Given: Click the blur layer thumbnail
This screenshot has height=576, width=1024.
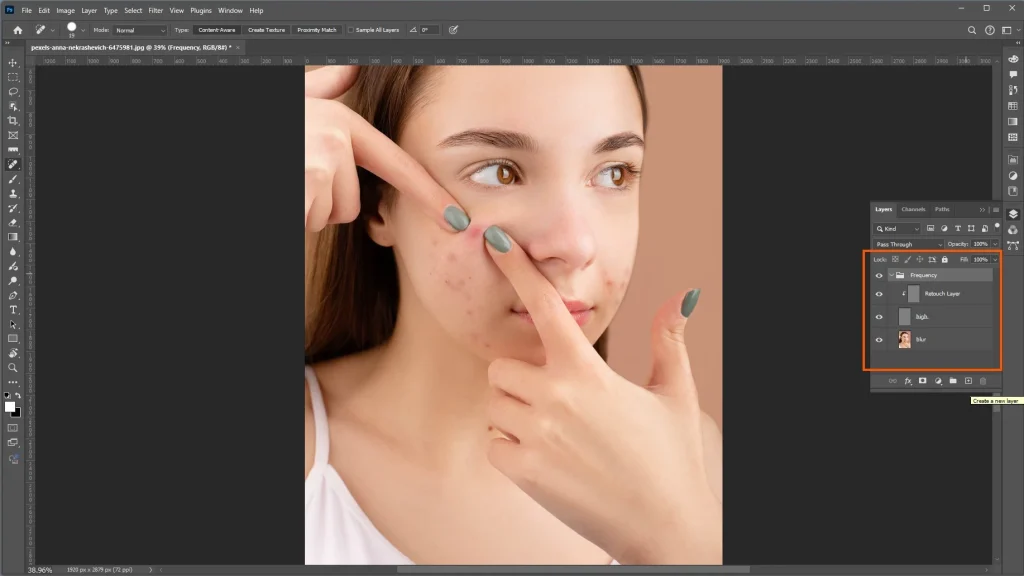Looking at the screenshot, I should click(904, 340).
